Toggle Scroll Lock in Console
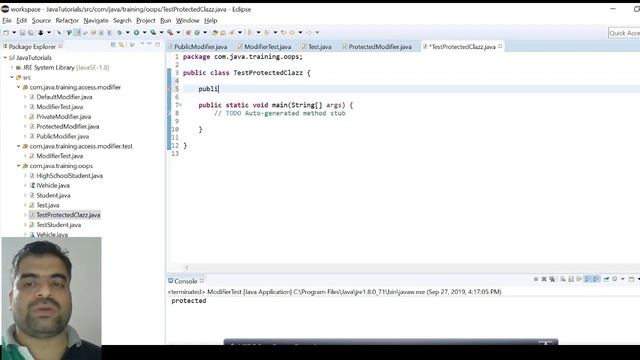This screenshot has height=360, width=640. pyautogui.click(x=571, y=279)
